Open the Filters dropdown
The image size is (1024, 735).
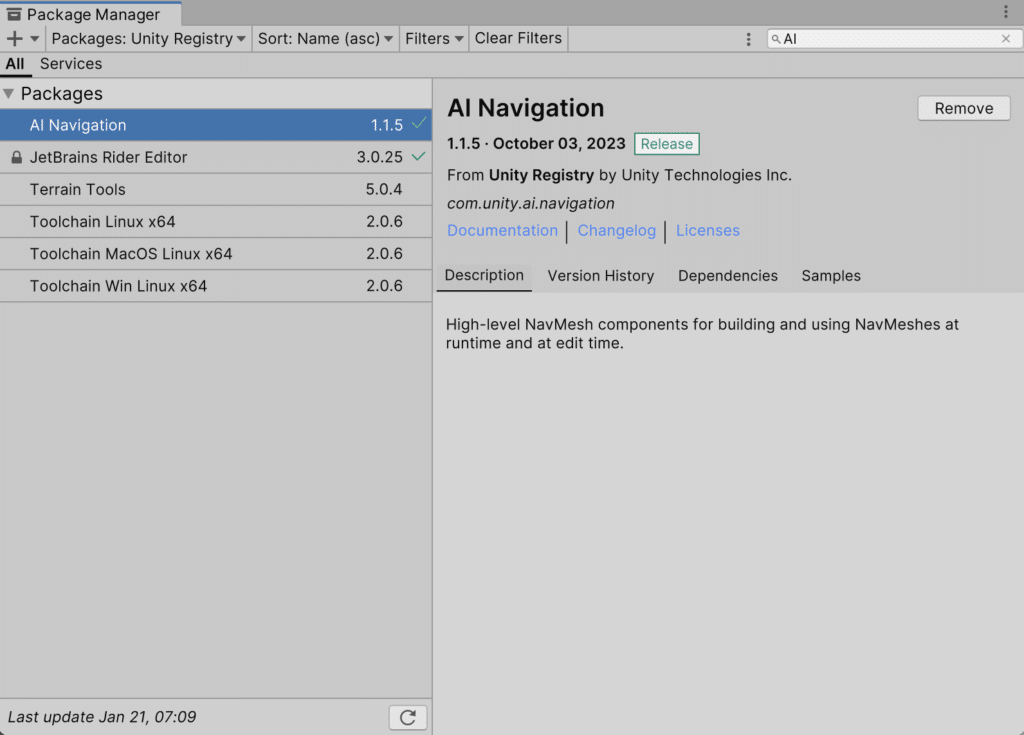click(x=434, y=39)
